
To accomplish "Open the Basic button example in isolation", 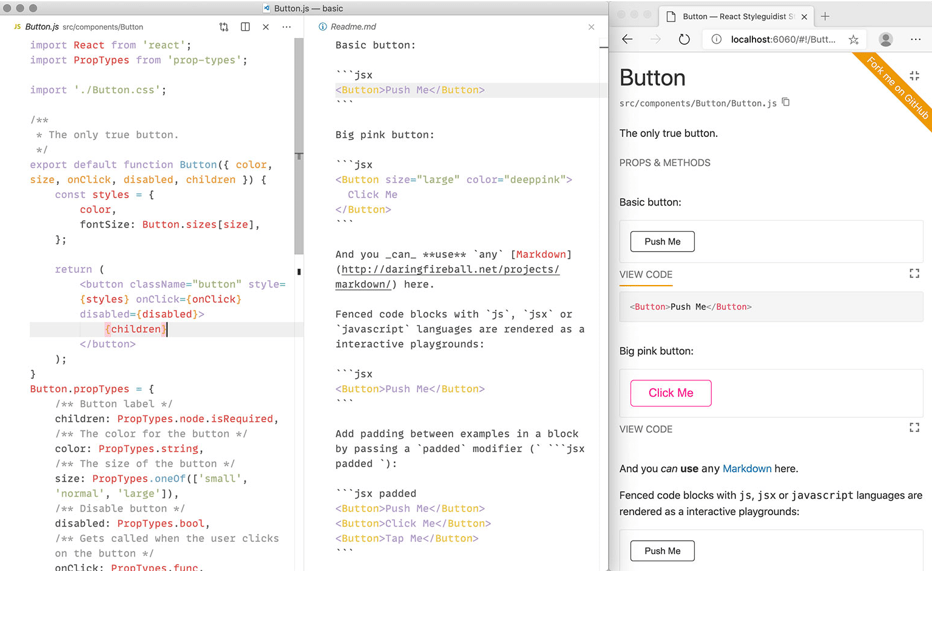I will pos(914,273).
